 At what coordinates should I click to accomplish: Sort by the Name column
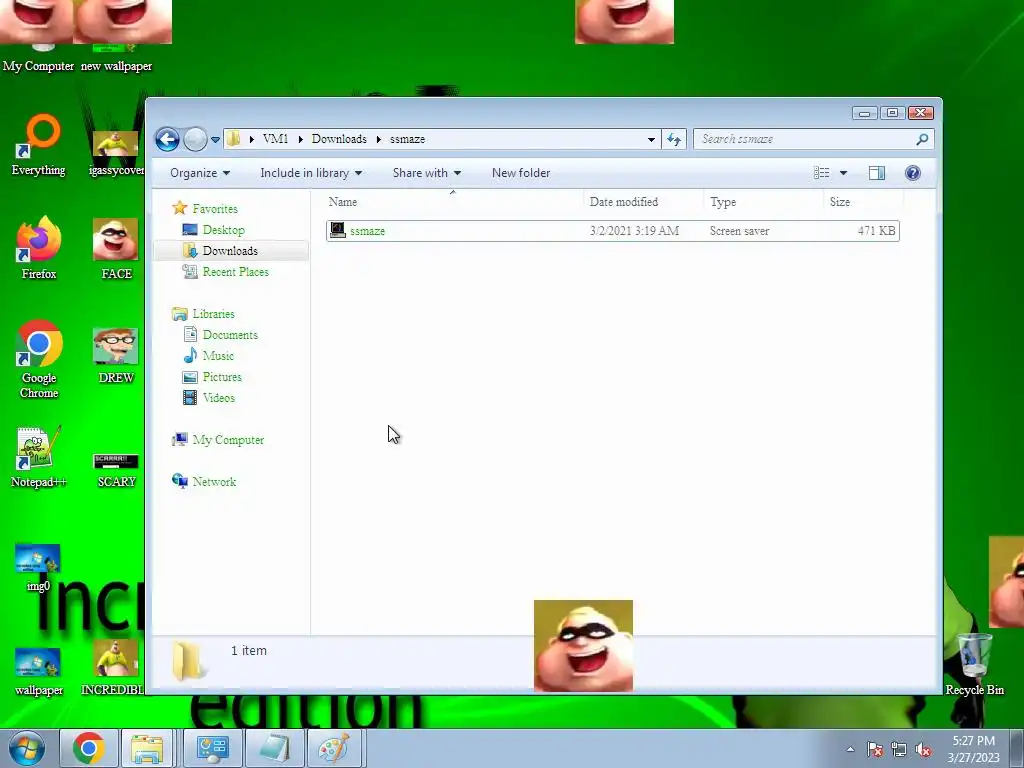(453, 202)
